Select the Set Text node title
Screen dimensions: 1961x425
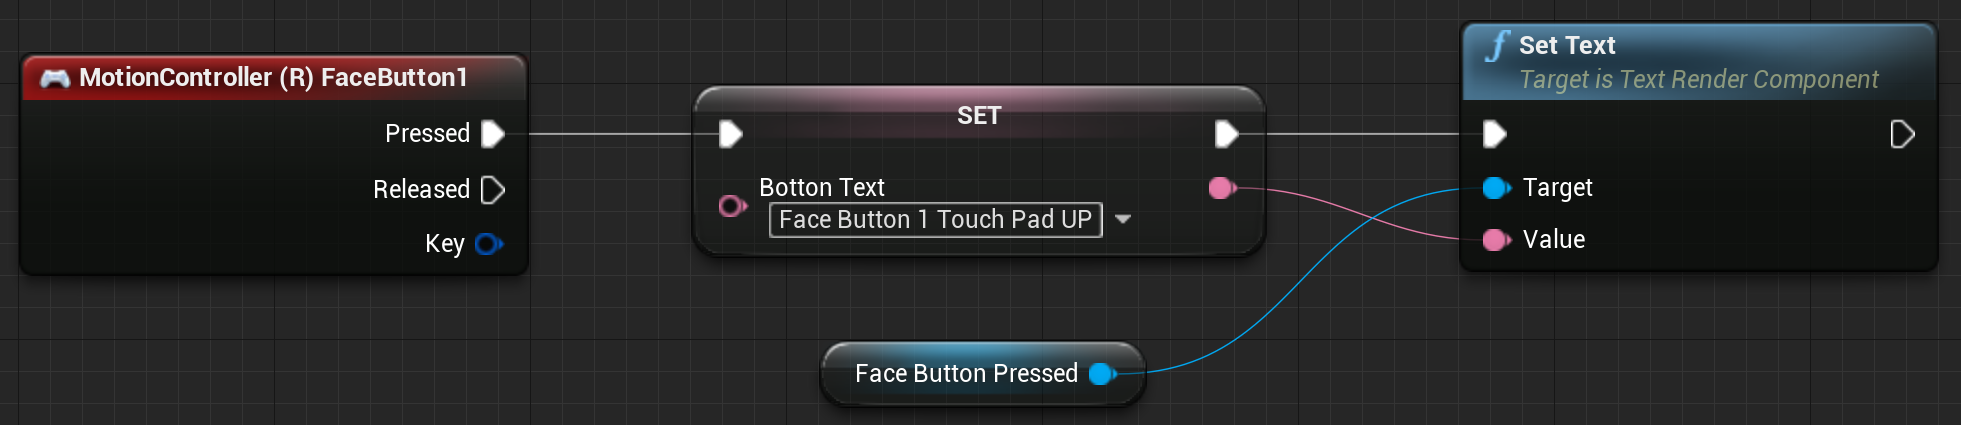coord(1567,46)
